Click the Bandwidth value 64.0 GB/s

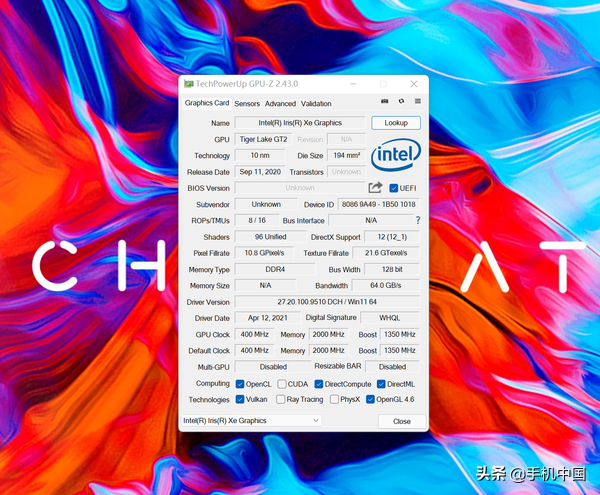[386, 285]
